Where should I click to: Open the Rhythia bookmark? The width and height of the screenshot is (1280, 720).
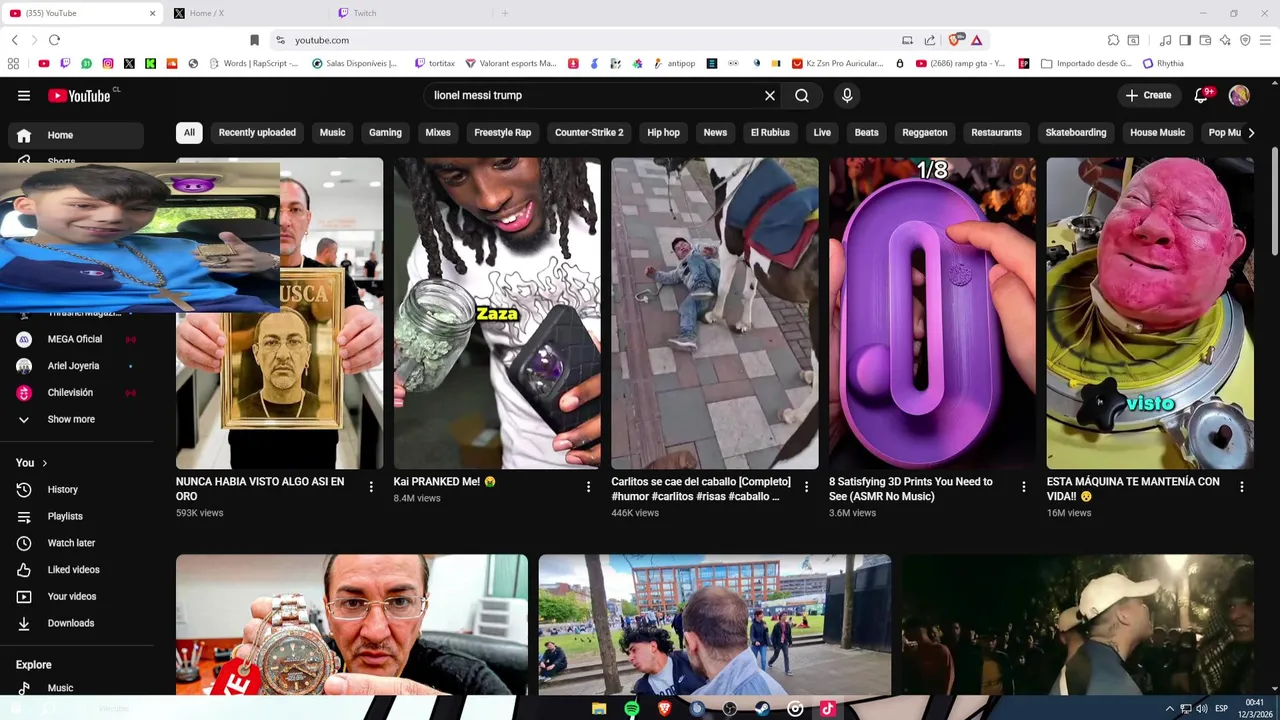pyautogui.click(x=1163, y=63)
